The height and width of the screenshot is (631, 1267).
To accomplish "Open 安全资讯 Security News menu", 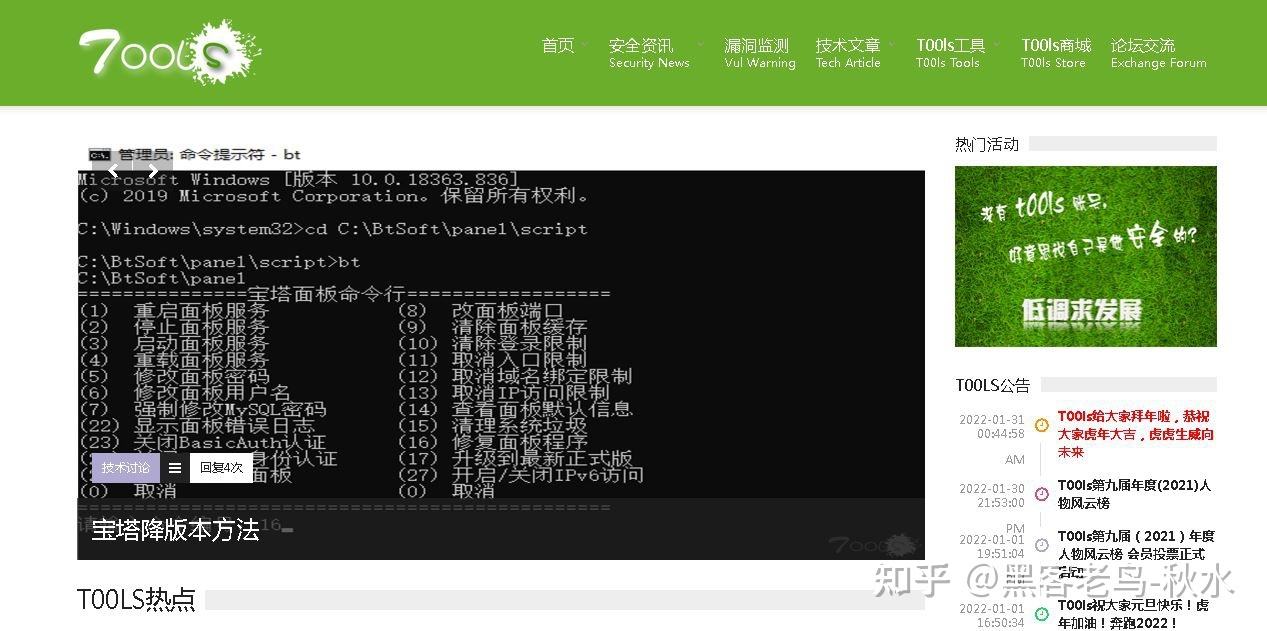I will click(649, 53).
